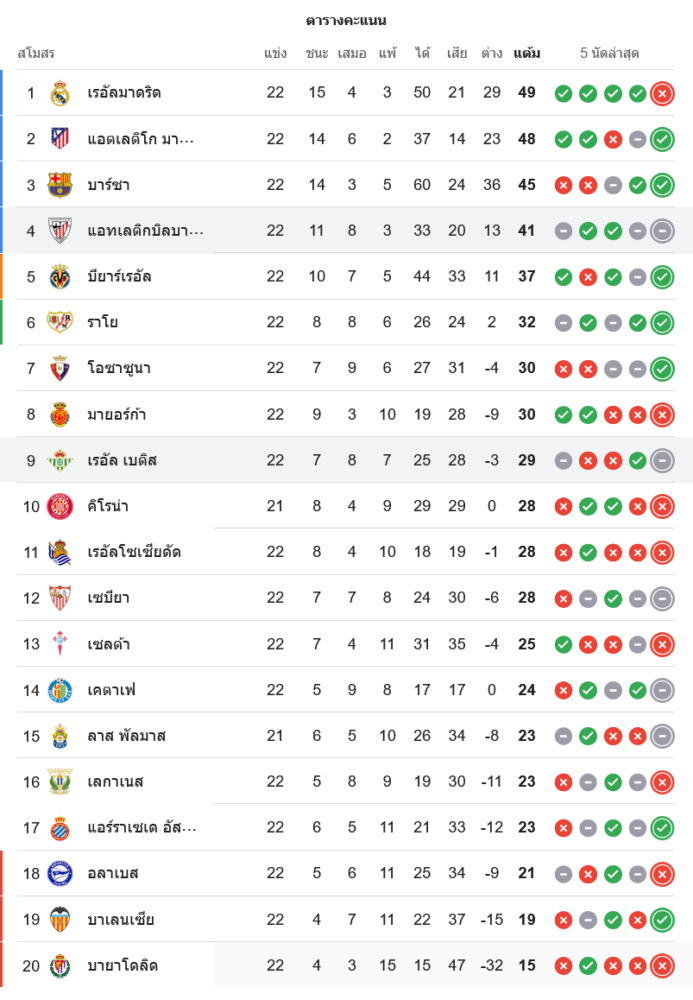Open the เรอัลมาดริด team link

[124, 93]
